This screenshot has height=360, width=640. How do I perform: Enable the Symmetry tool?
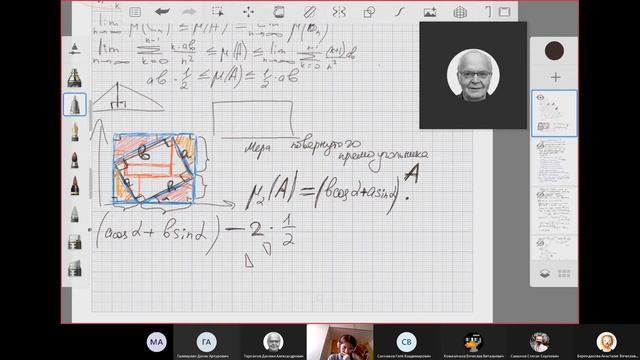pos(339,12)
